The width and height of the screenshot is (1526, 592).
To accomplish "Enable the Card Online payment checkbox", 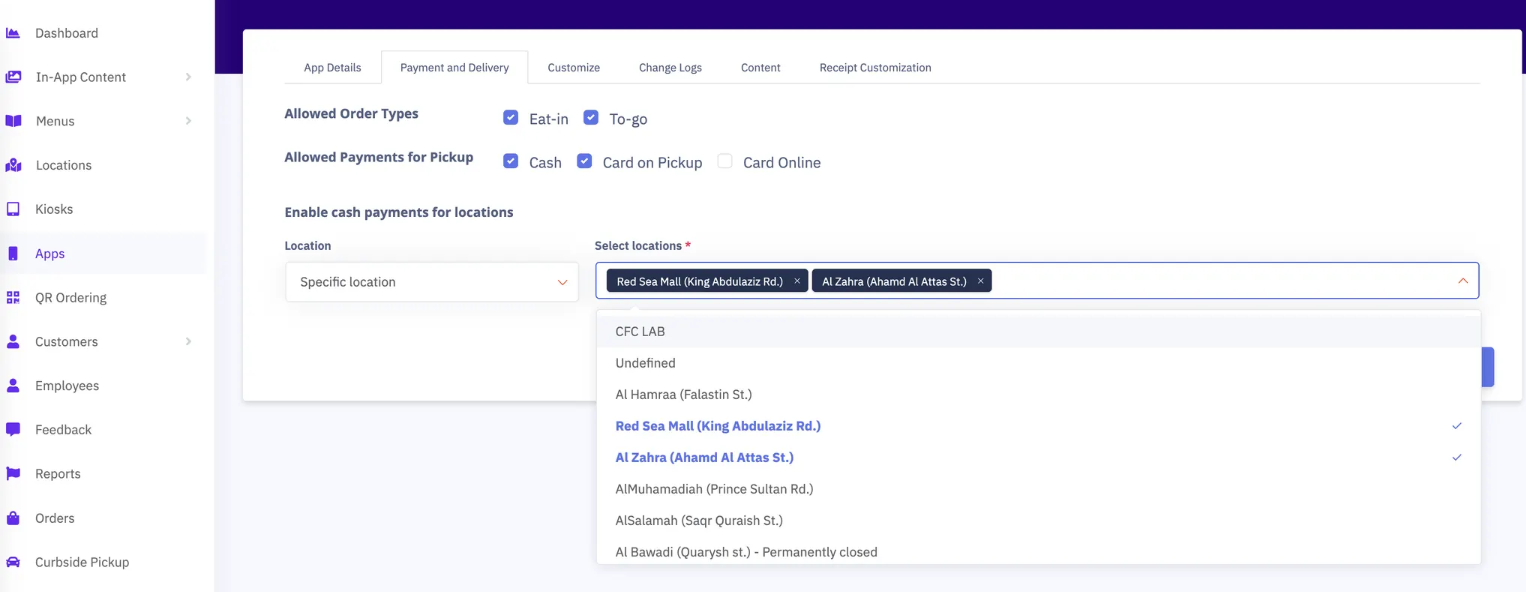I will click(x=725, y=161).
